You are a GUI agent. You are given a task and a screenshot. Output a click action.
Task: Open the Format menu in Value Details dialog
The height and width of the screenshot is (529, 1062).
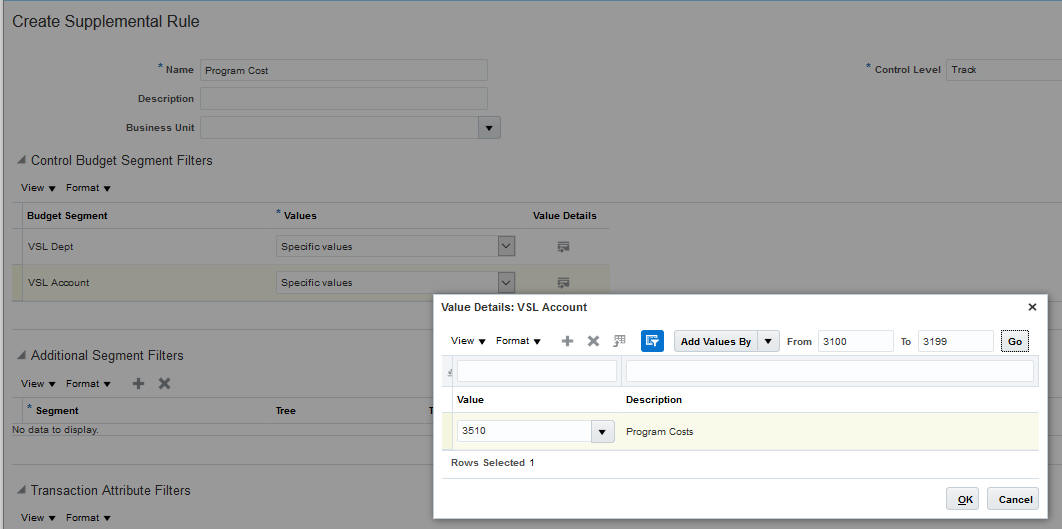(x=518, y=341)
